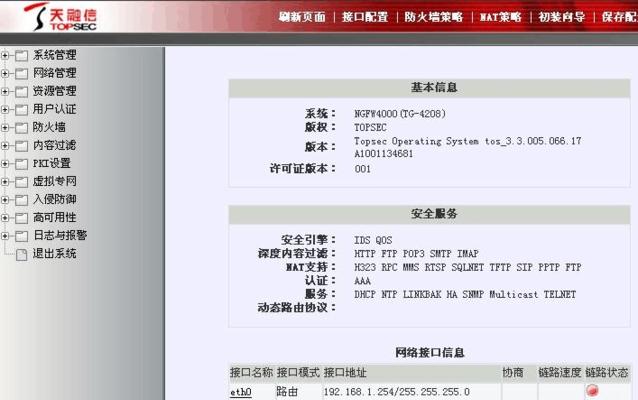638x400 pixels.
Task: Select 日志与报警 in the sidebar
Action: [x=60, y=235]
